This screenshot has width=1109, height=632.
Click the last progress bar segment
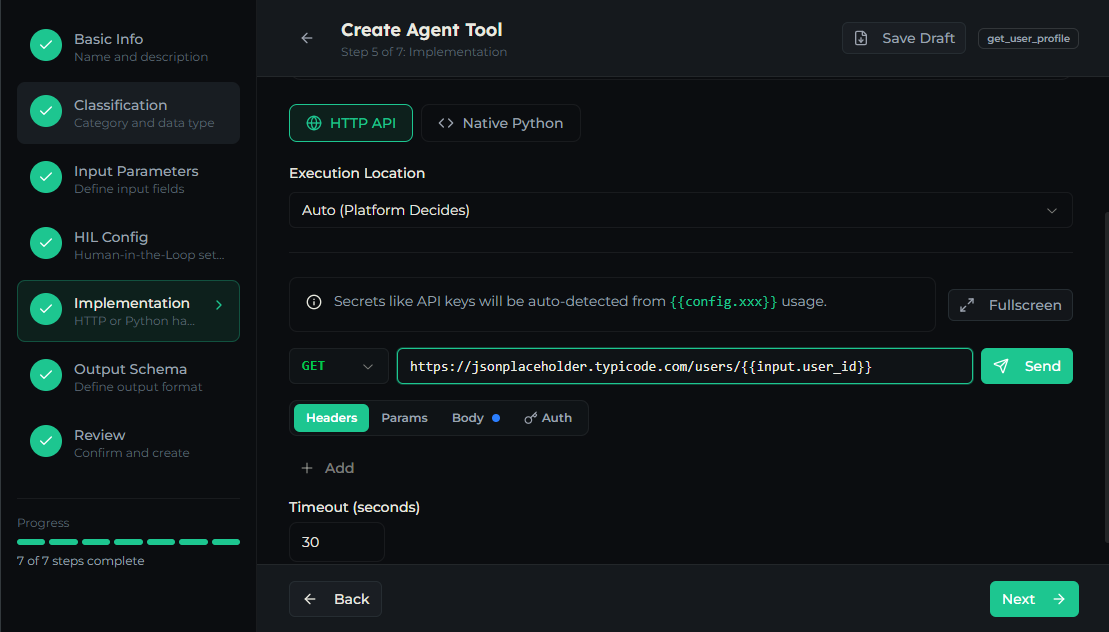[x=226, y=542]
